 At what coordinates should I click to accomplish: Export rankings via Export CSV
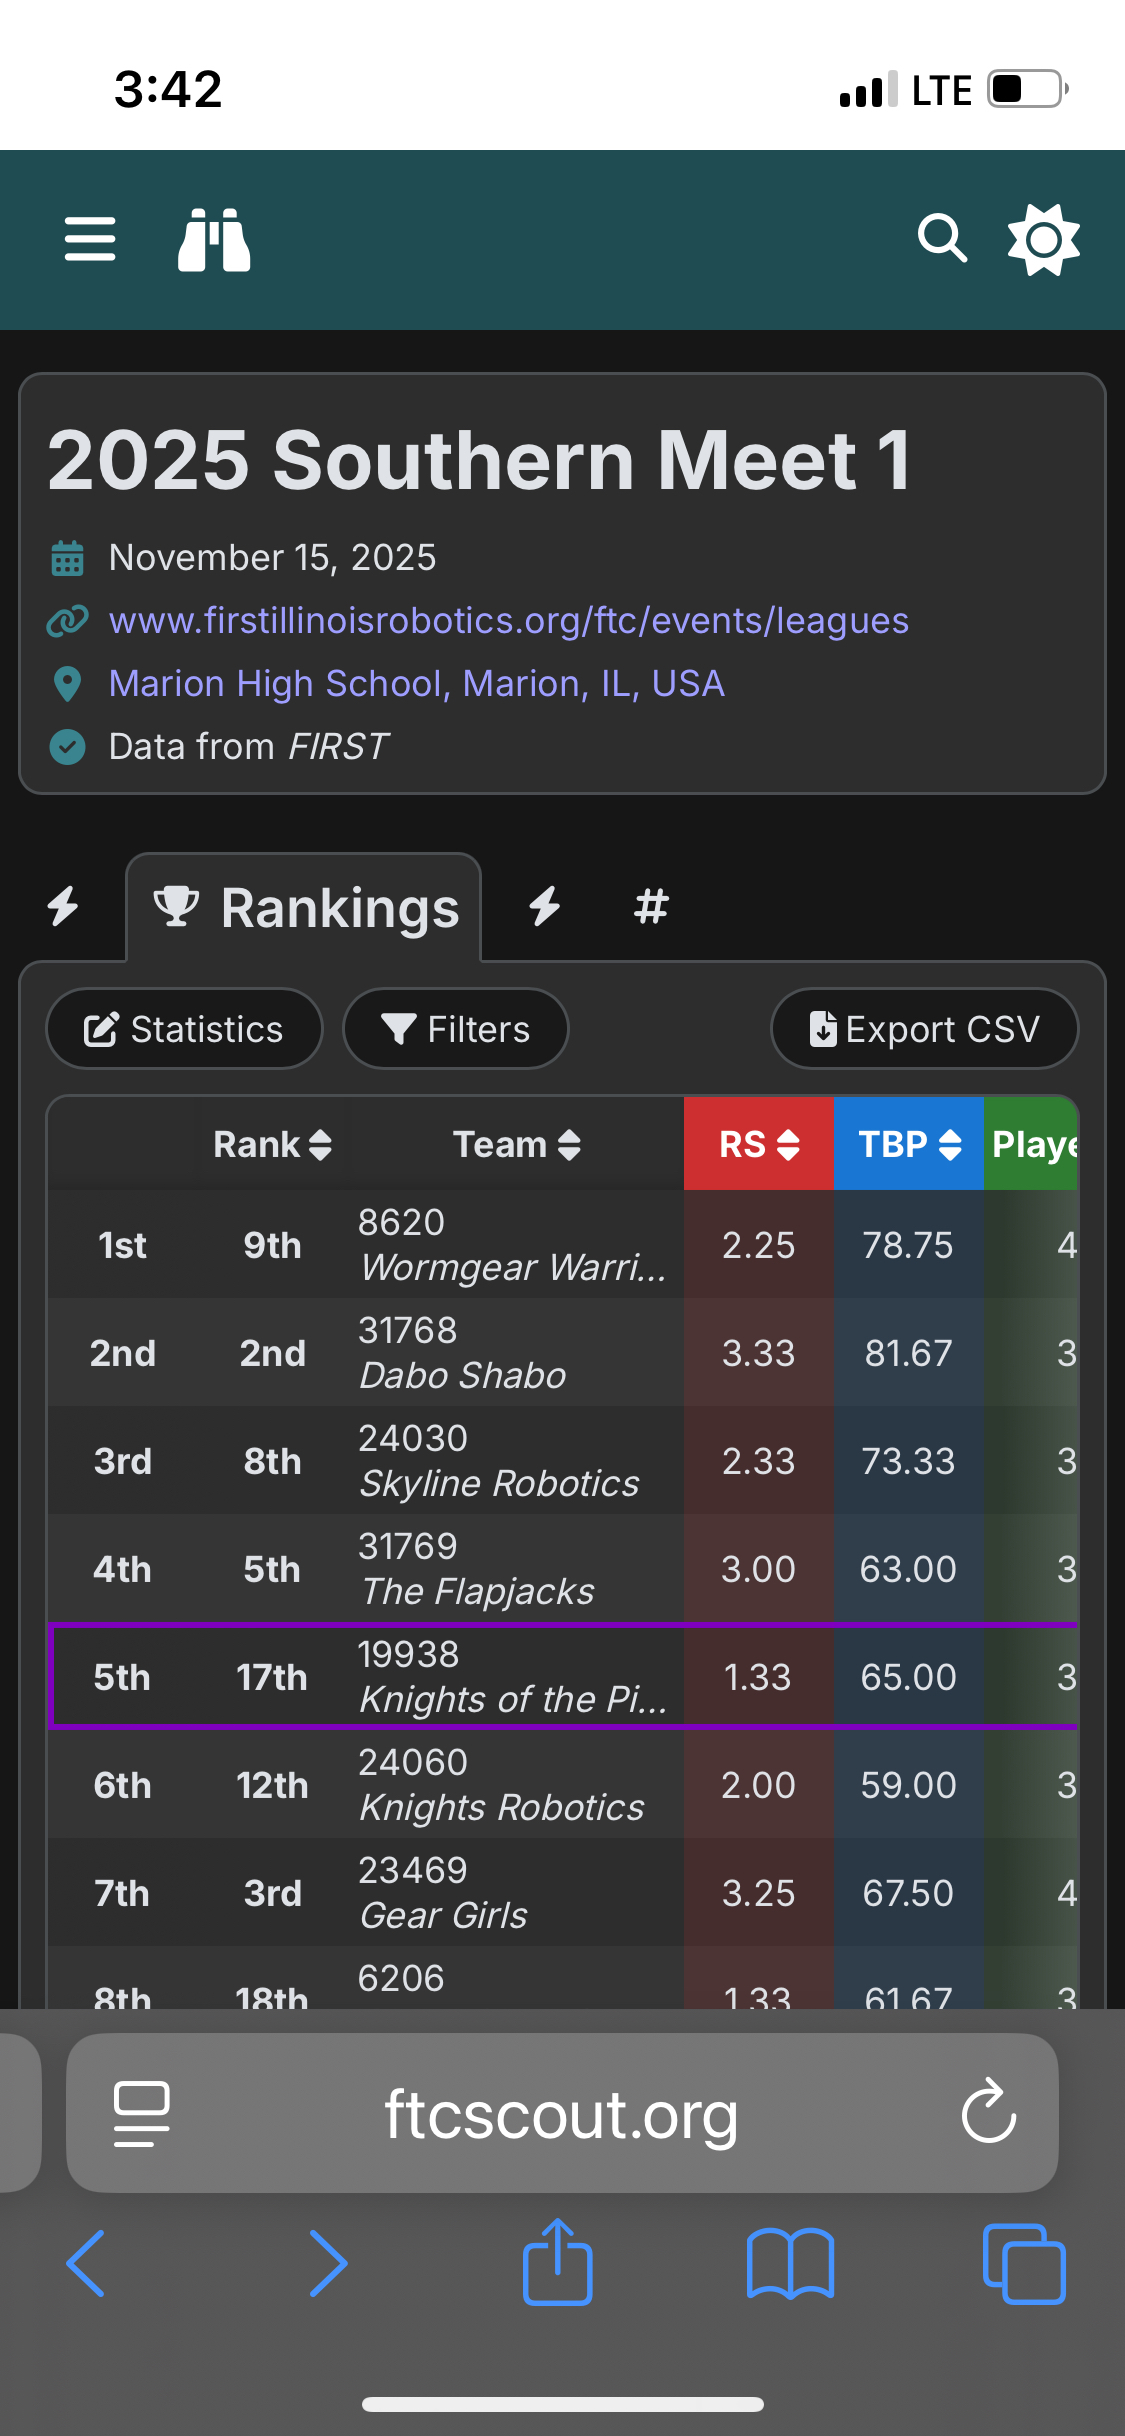[x=925, y=1029]
